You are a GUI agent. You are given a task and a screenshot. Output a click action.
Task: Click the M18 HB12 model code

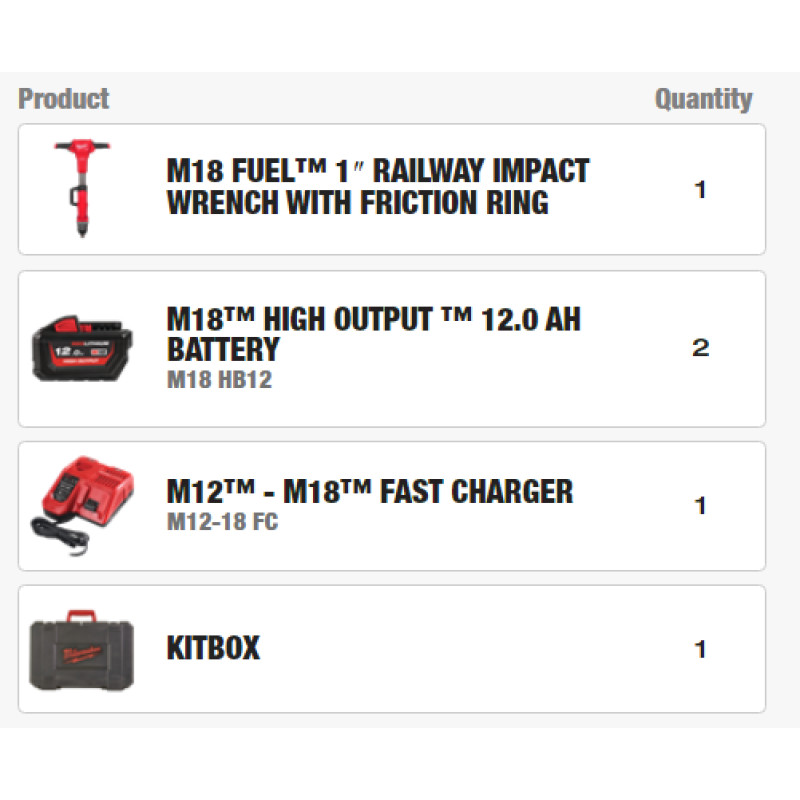219,381
